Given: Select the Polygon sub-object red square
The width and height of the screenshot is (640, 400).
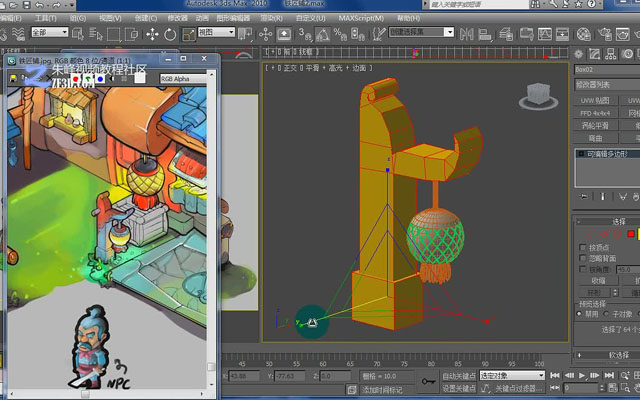Looking at the screenshot, I should 631,234.
